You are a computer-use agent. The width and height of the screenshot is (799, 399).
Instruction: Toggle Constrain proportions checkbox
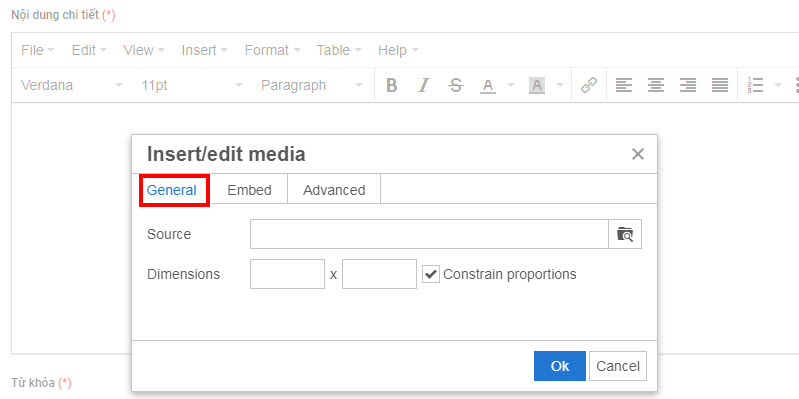431,274
